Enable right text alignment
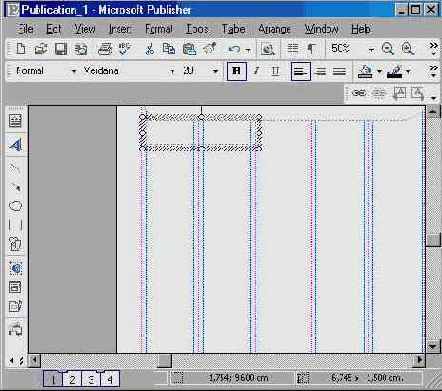442x391 pixels. 339,71
